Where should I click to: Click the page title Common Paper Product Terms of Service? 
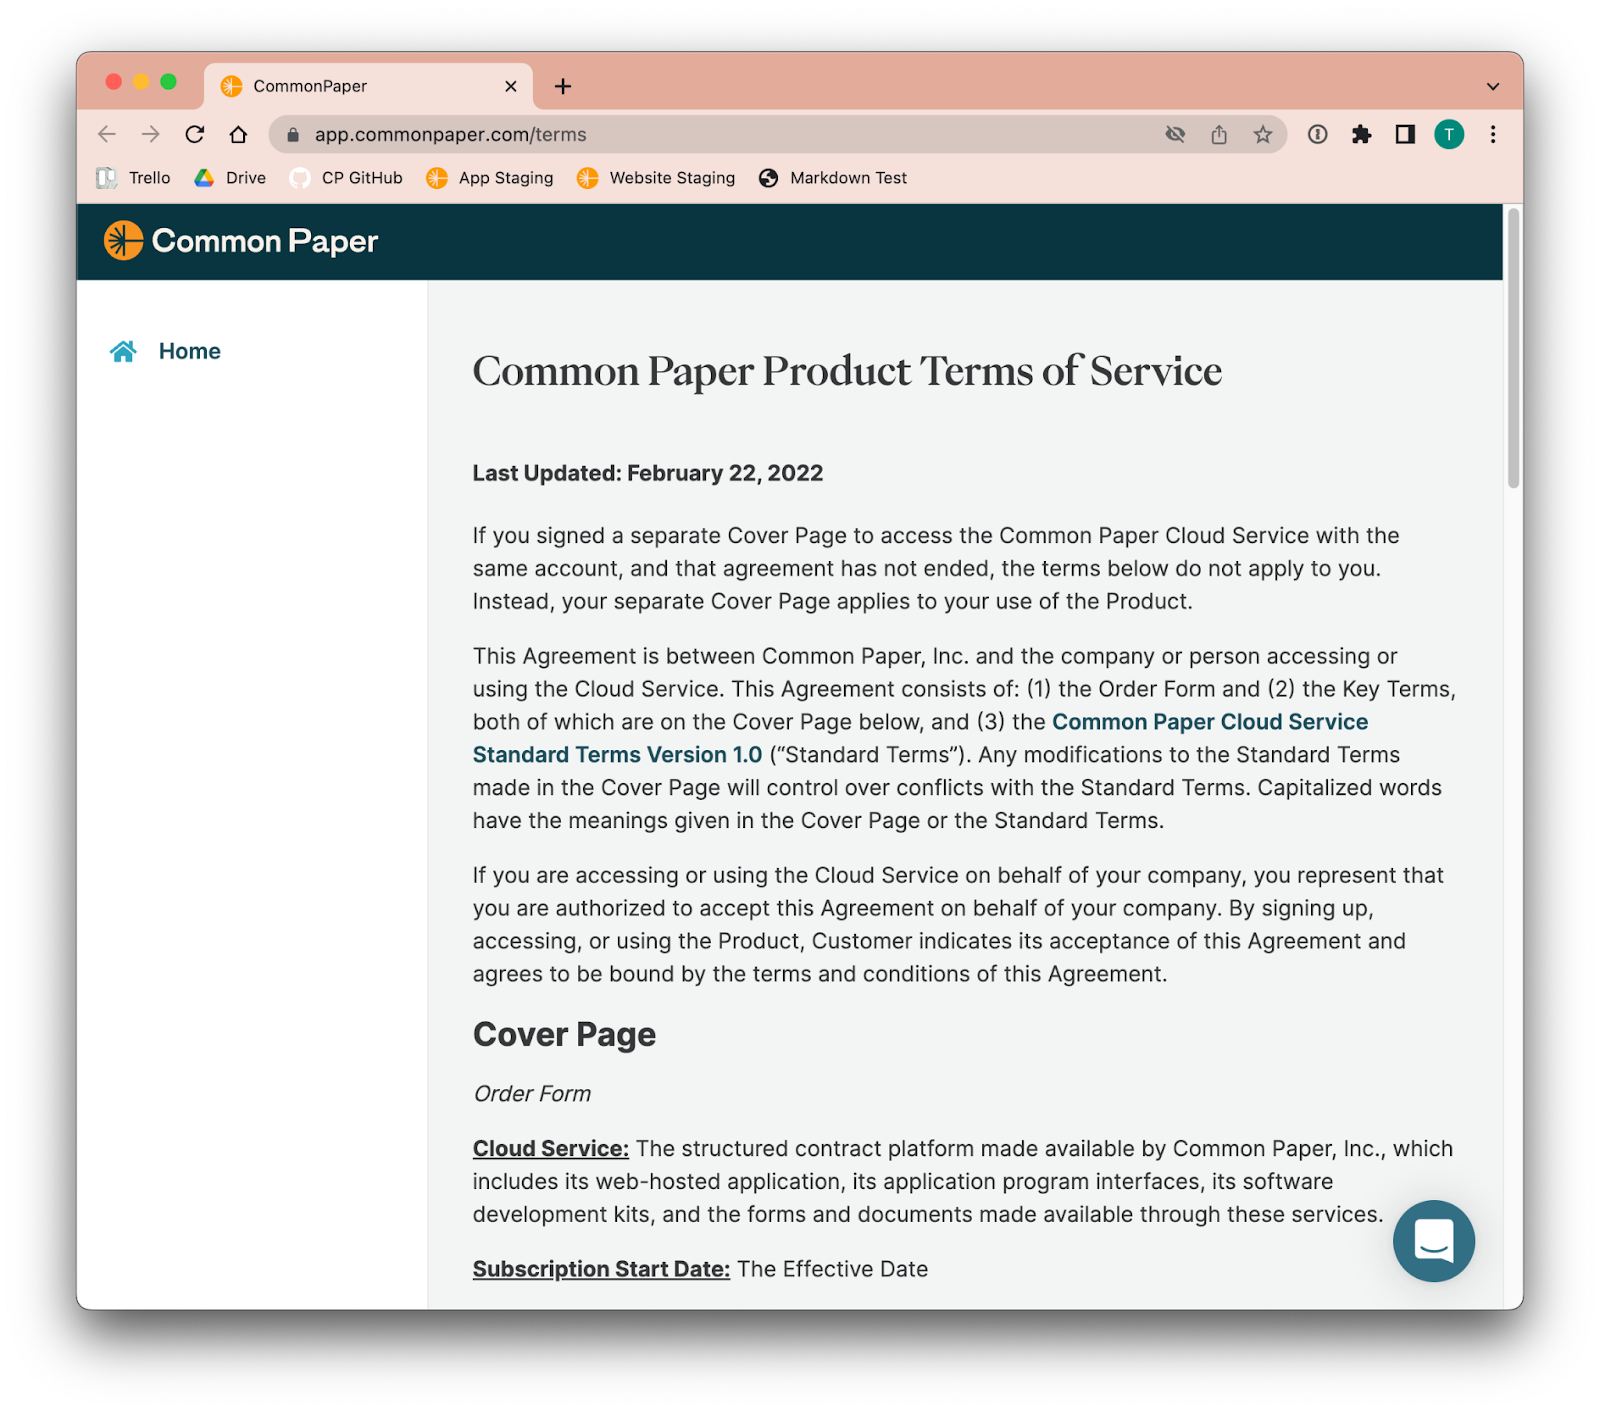pyautogui.click(x=847, y=371)
